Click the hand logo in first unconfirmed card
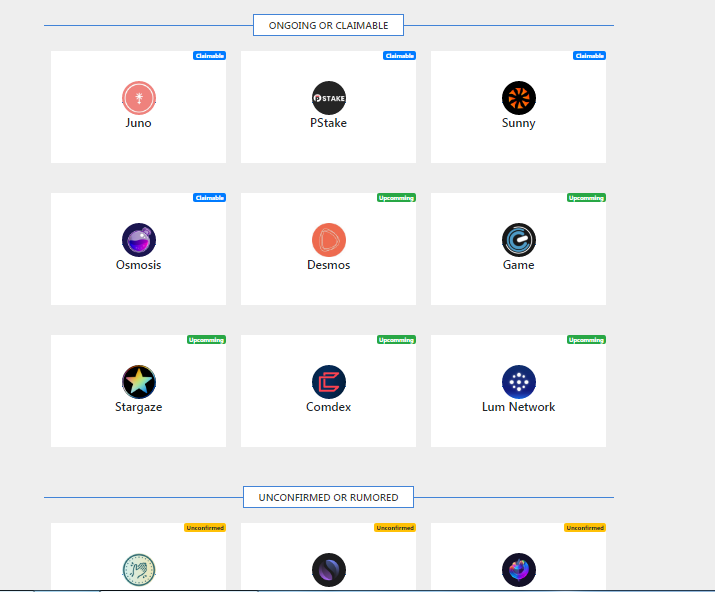 139,570
